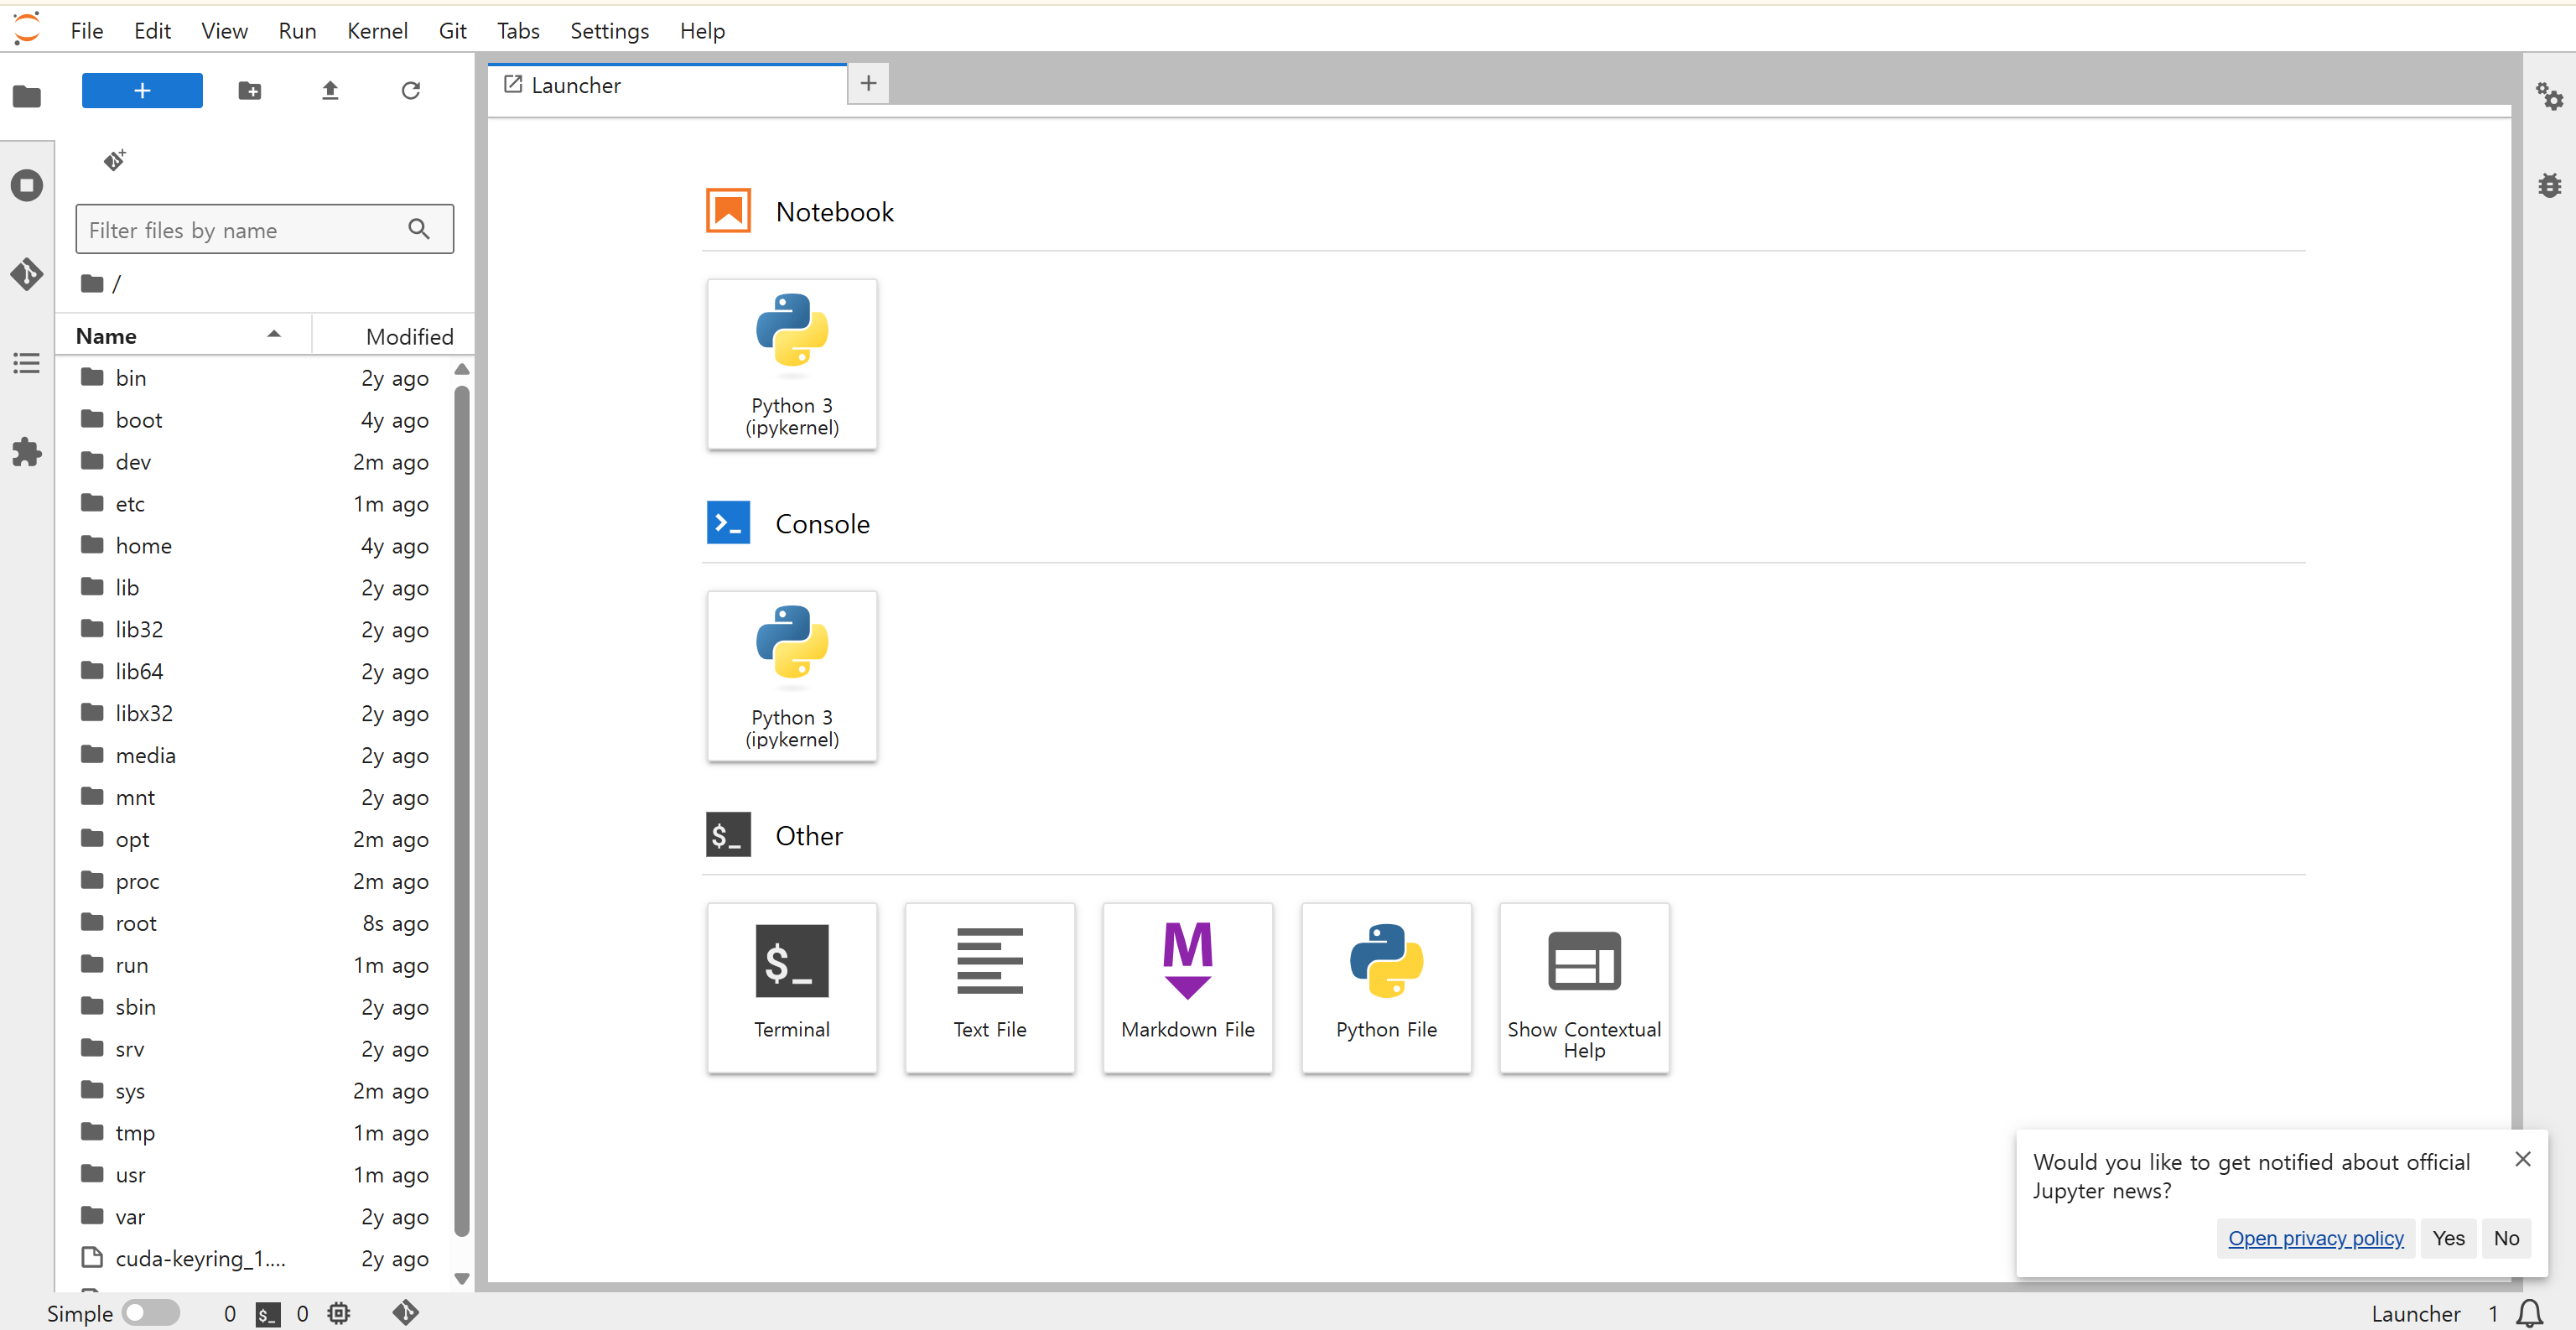This screenshot has height=1330, width=2576.
Task: Refresh the file browser list
Action: click(410, 90)
